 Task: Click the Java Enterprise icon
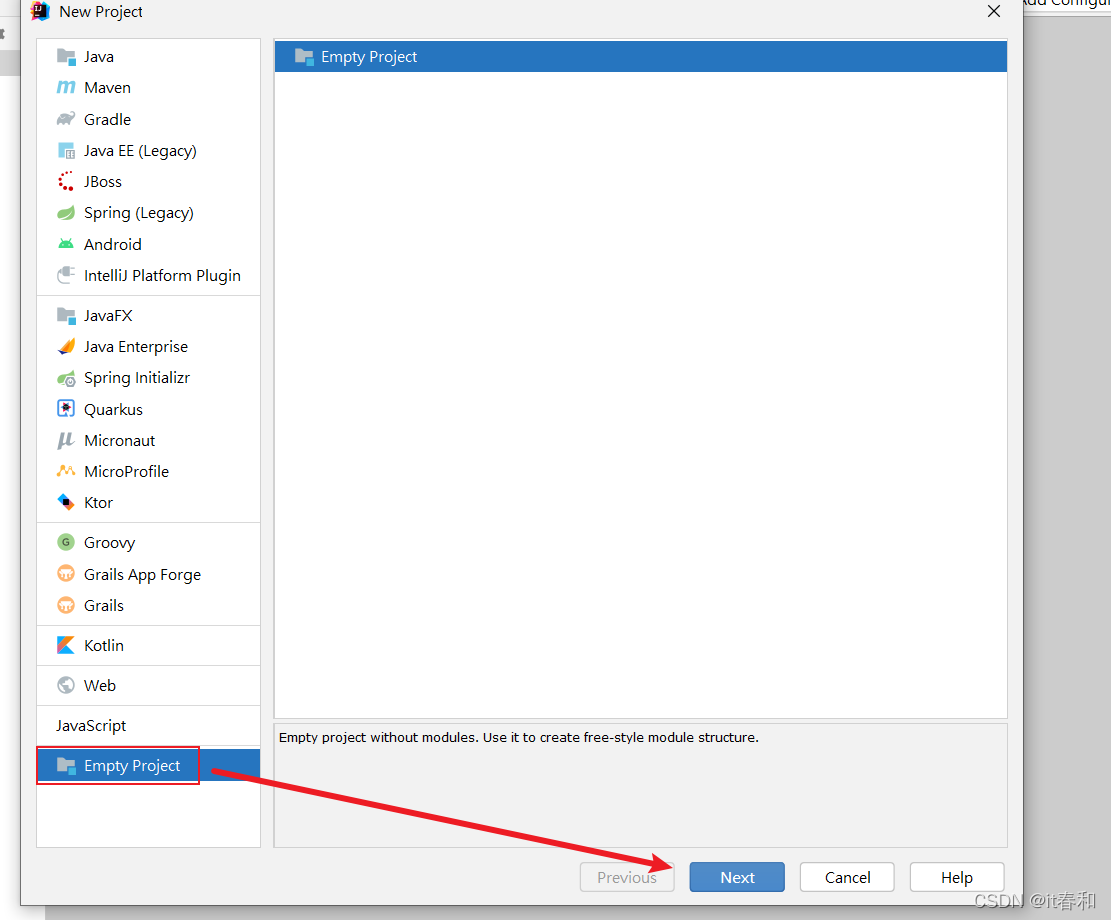pyautogui.click(x=66, y=347)
